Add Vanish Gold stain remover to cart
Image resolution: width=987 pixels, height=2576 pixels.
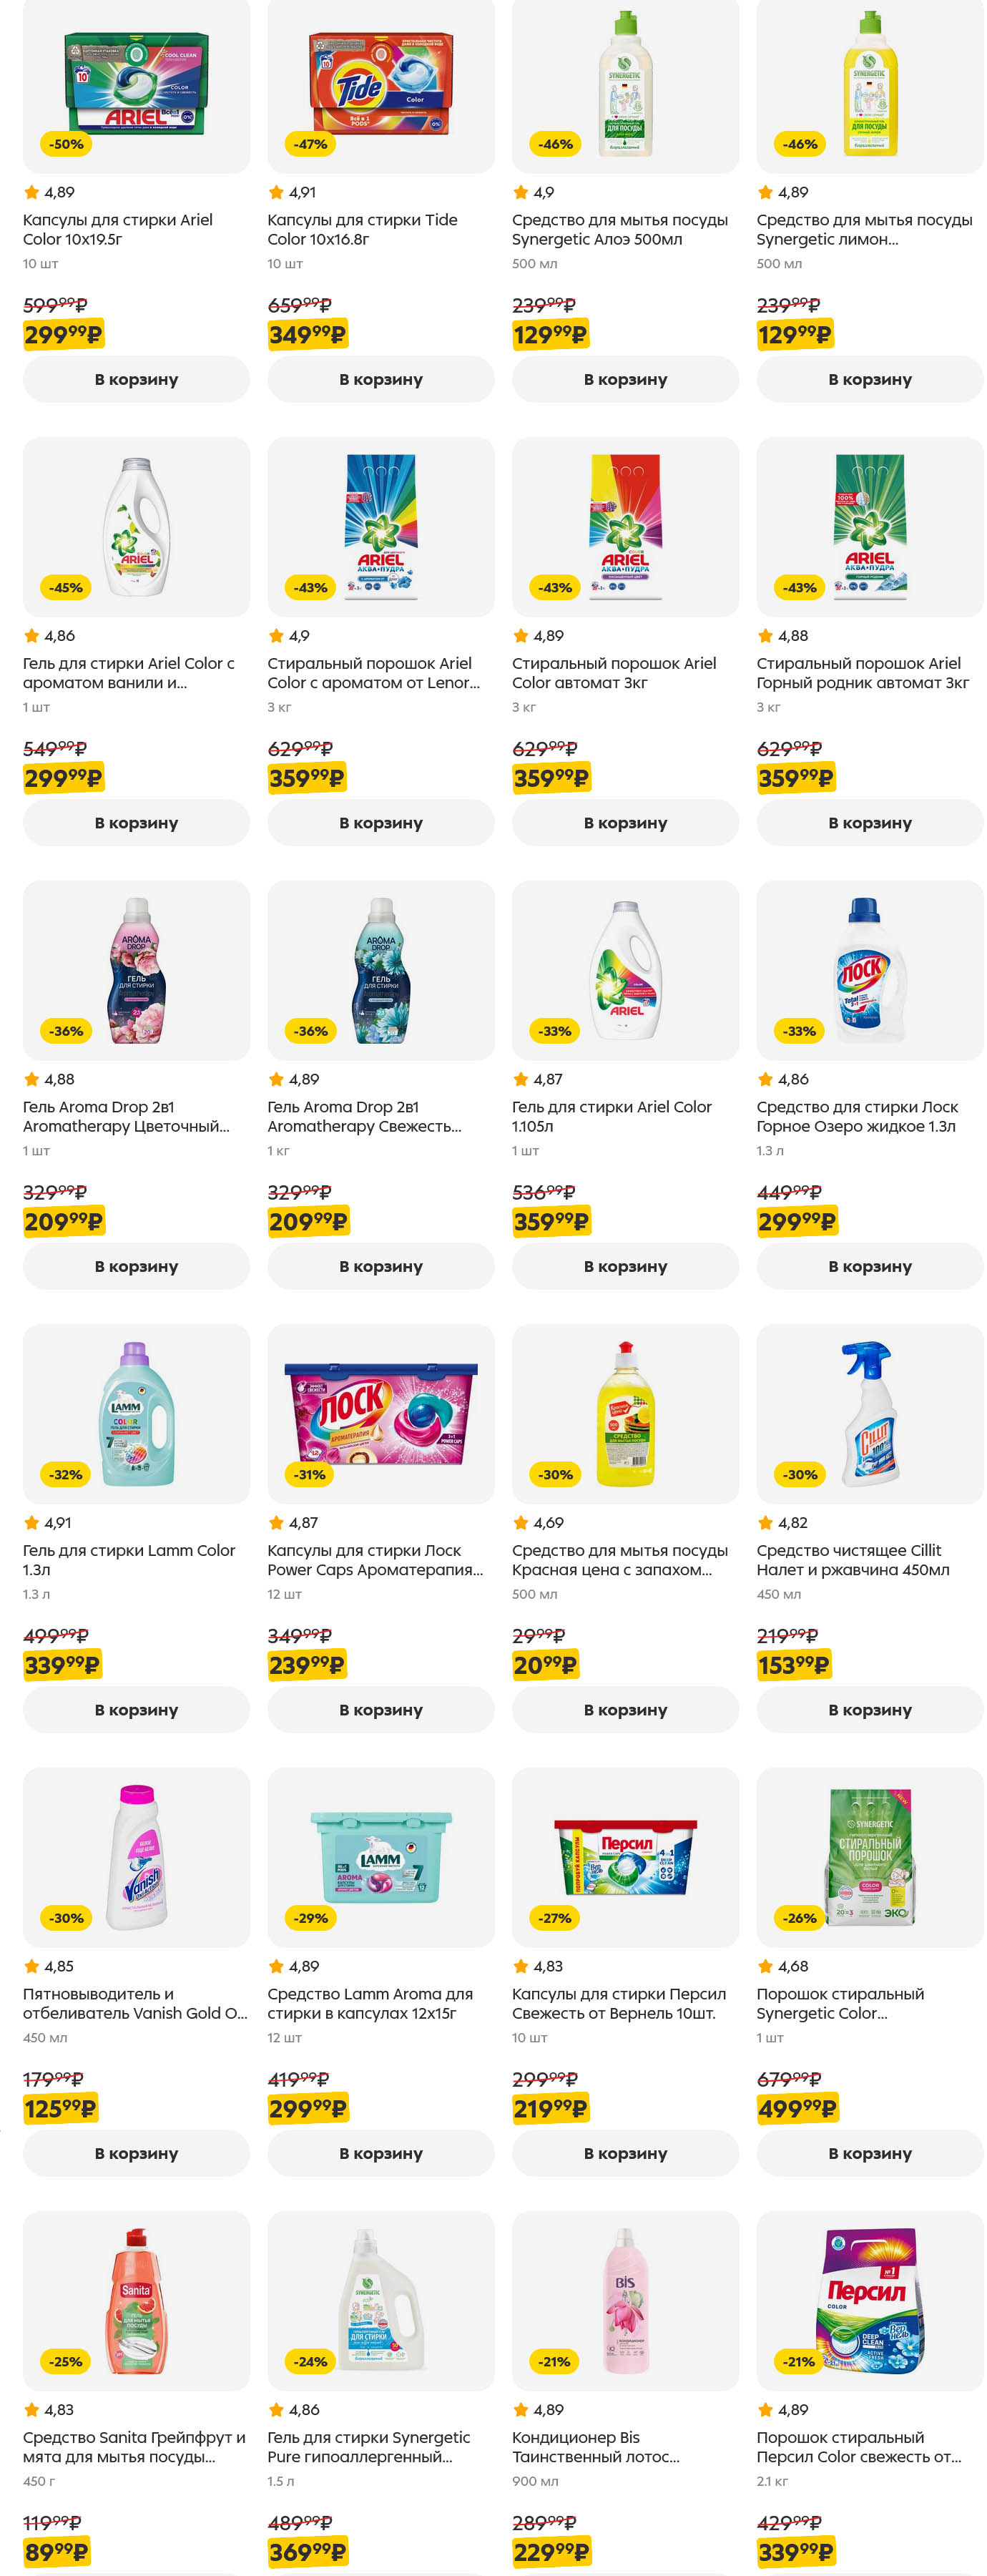(136, 2153)
